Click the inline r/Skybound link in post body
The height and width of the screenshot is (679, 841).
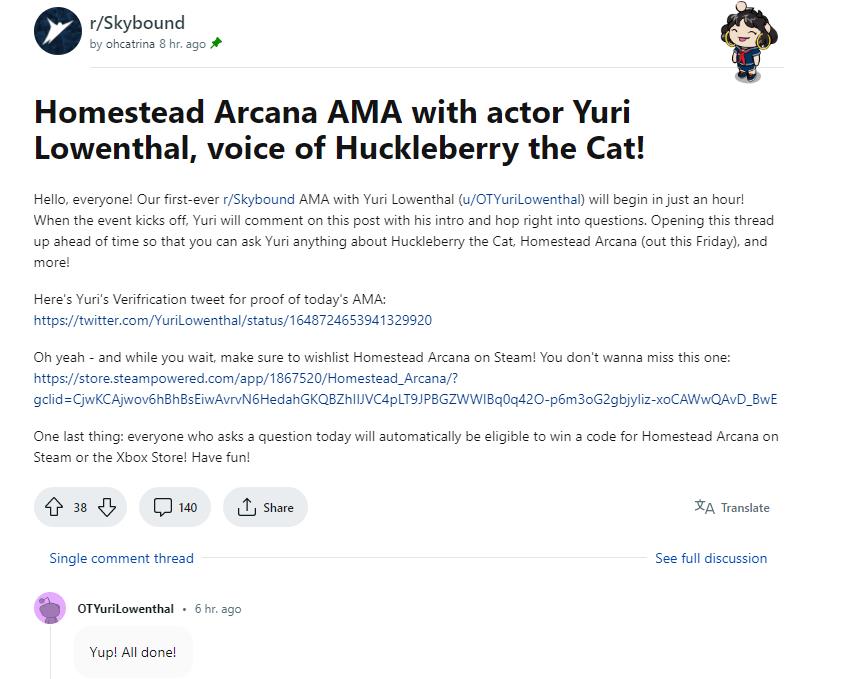coord(258,199)
